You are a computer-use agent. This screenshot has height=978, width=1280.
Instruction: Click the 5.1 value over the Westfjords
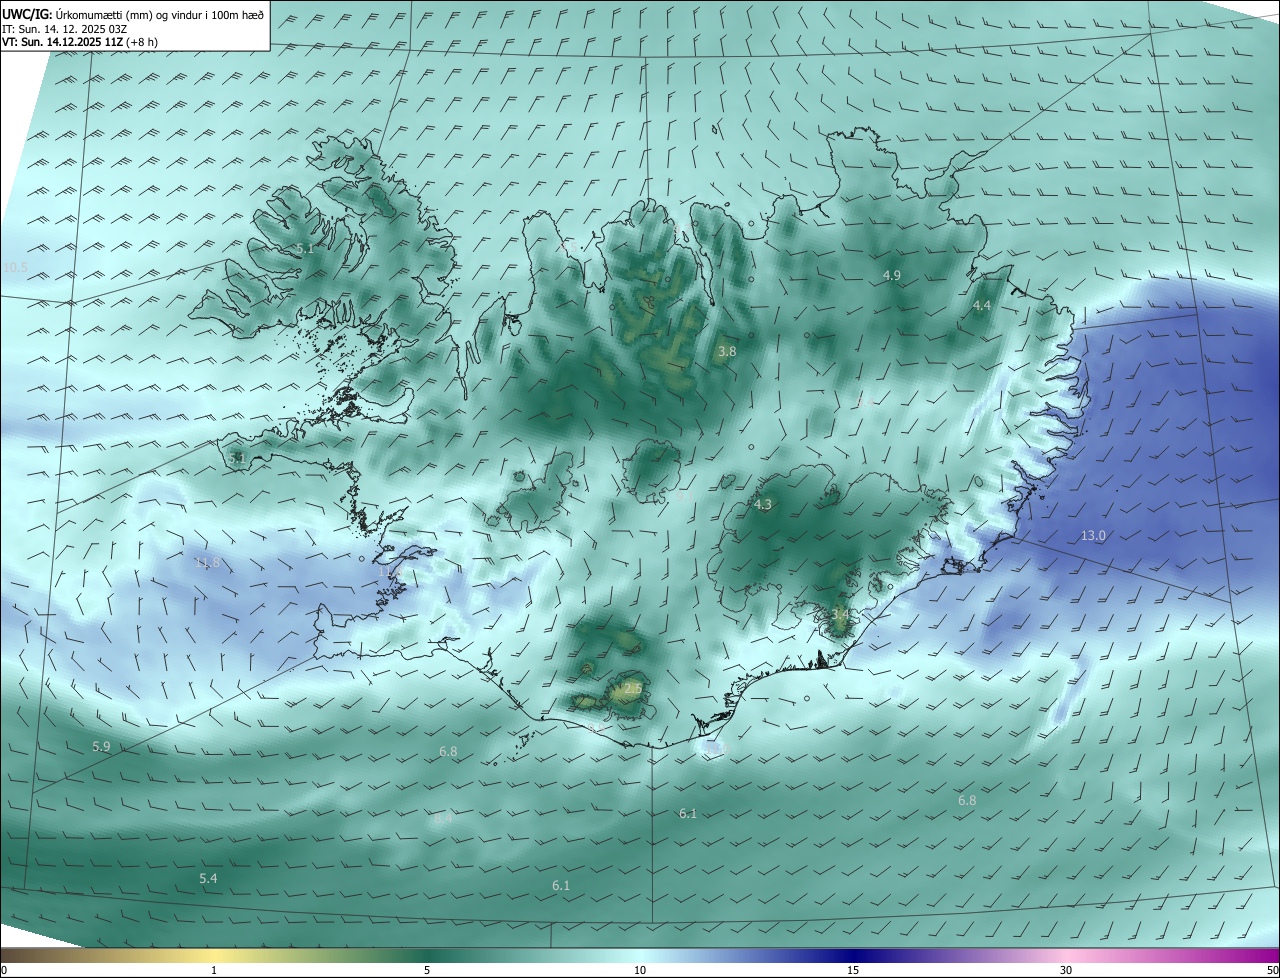click(x=305, y=248)
